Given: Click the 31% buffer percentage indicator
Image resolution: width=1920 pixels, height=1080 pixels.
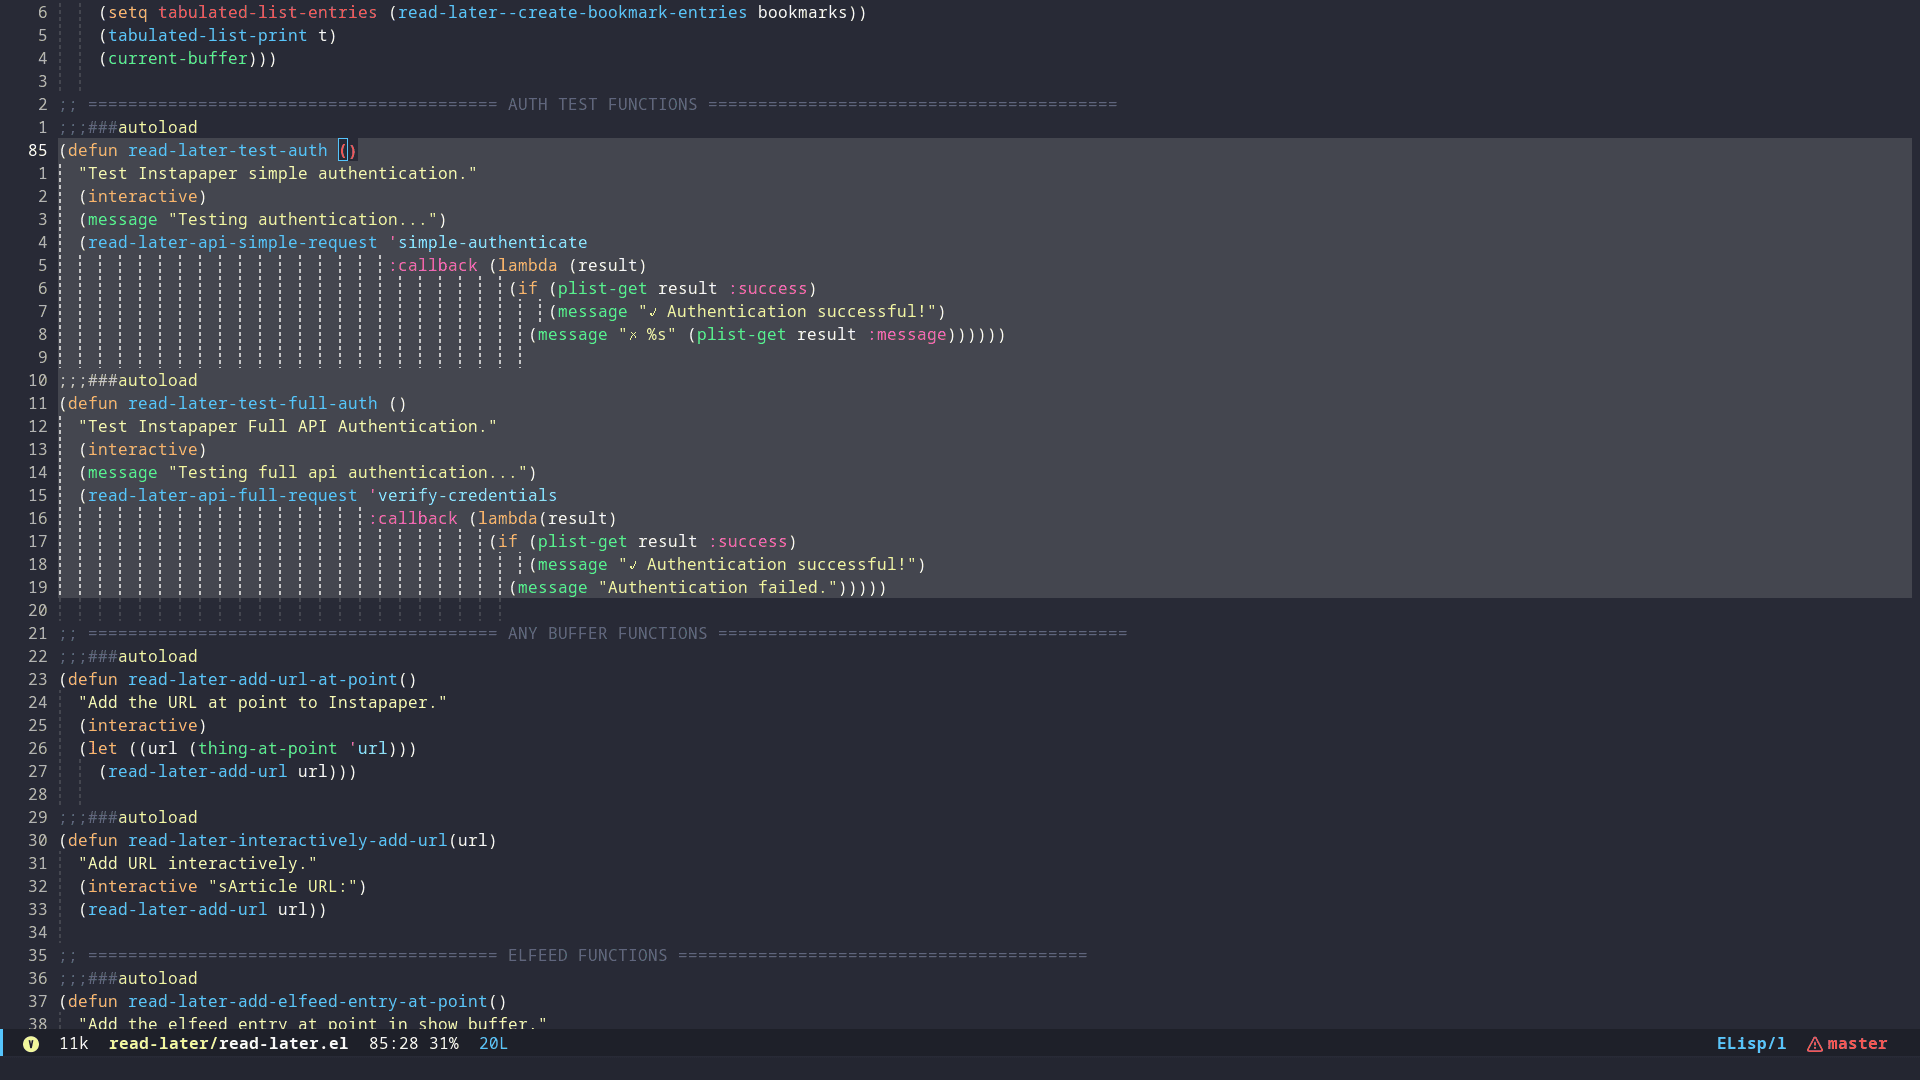Looking at the screenshot, I should pyautogui.click(x=444, y=1044).
